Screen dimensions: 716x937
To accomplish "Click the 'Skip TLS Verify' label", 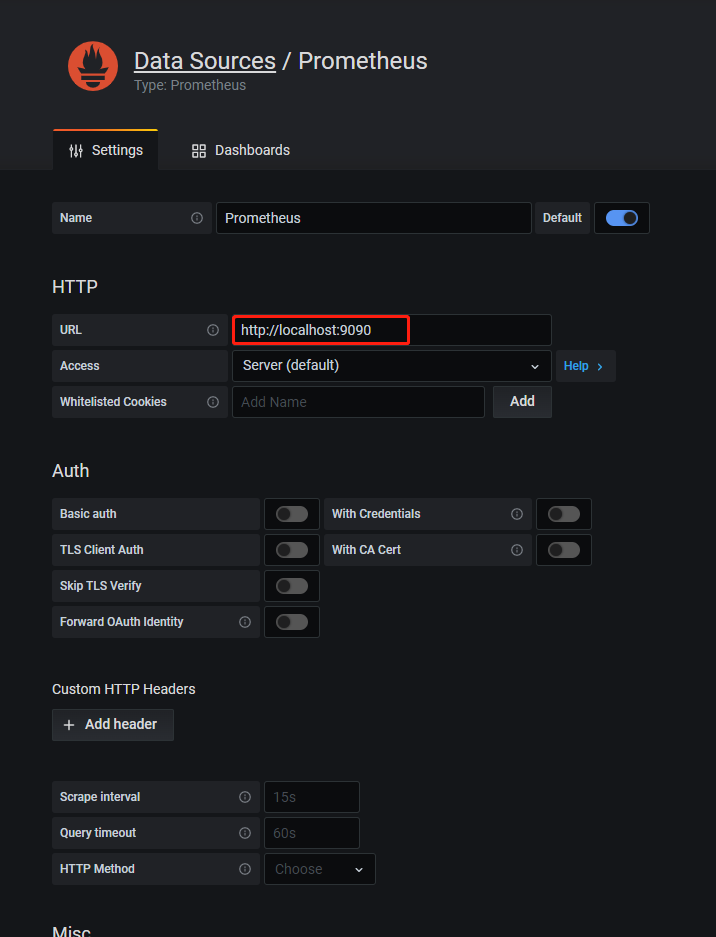I will 100,586.
